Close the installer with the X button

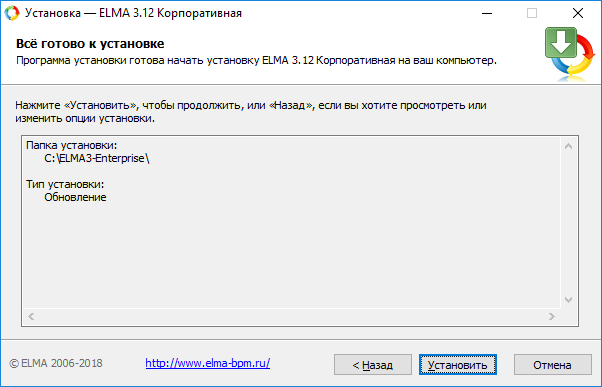pos(578,13)
